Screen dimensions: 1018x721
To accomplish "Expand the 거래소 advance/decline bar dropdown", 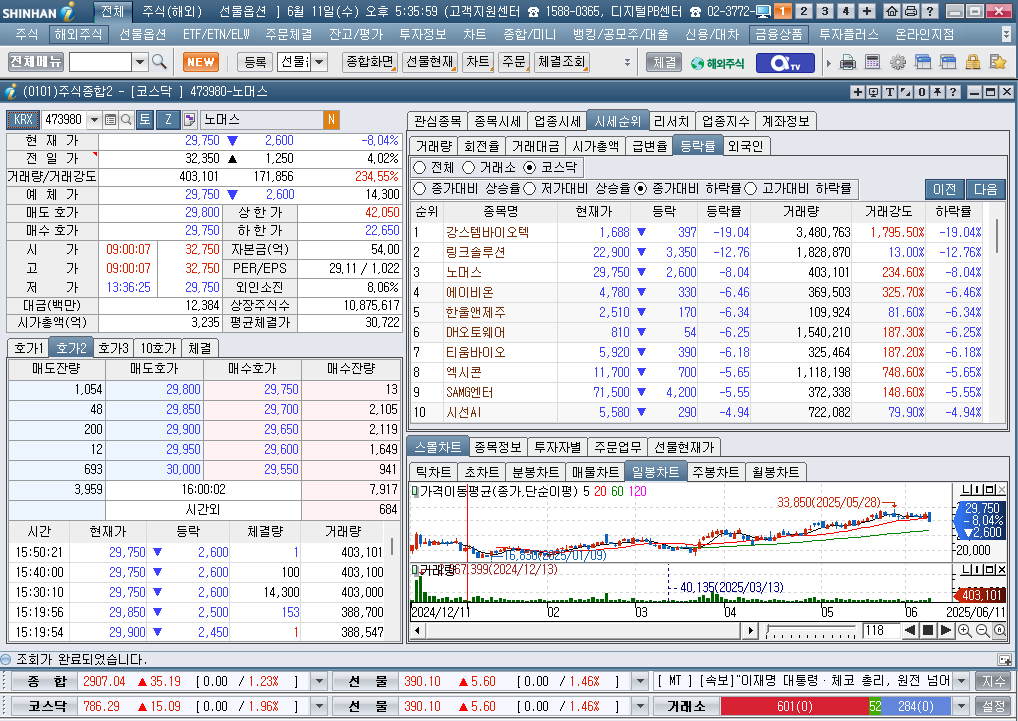I will coord(962,706).
